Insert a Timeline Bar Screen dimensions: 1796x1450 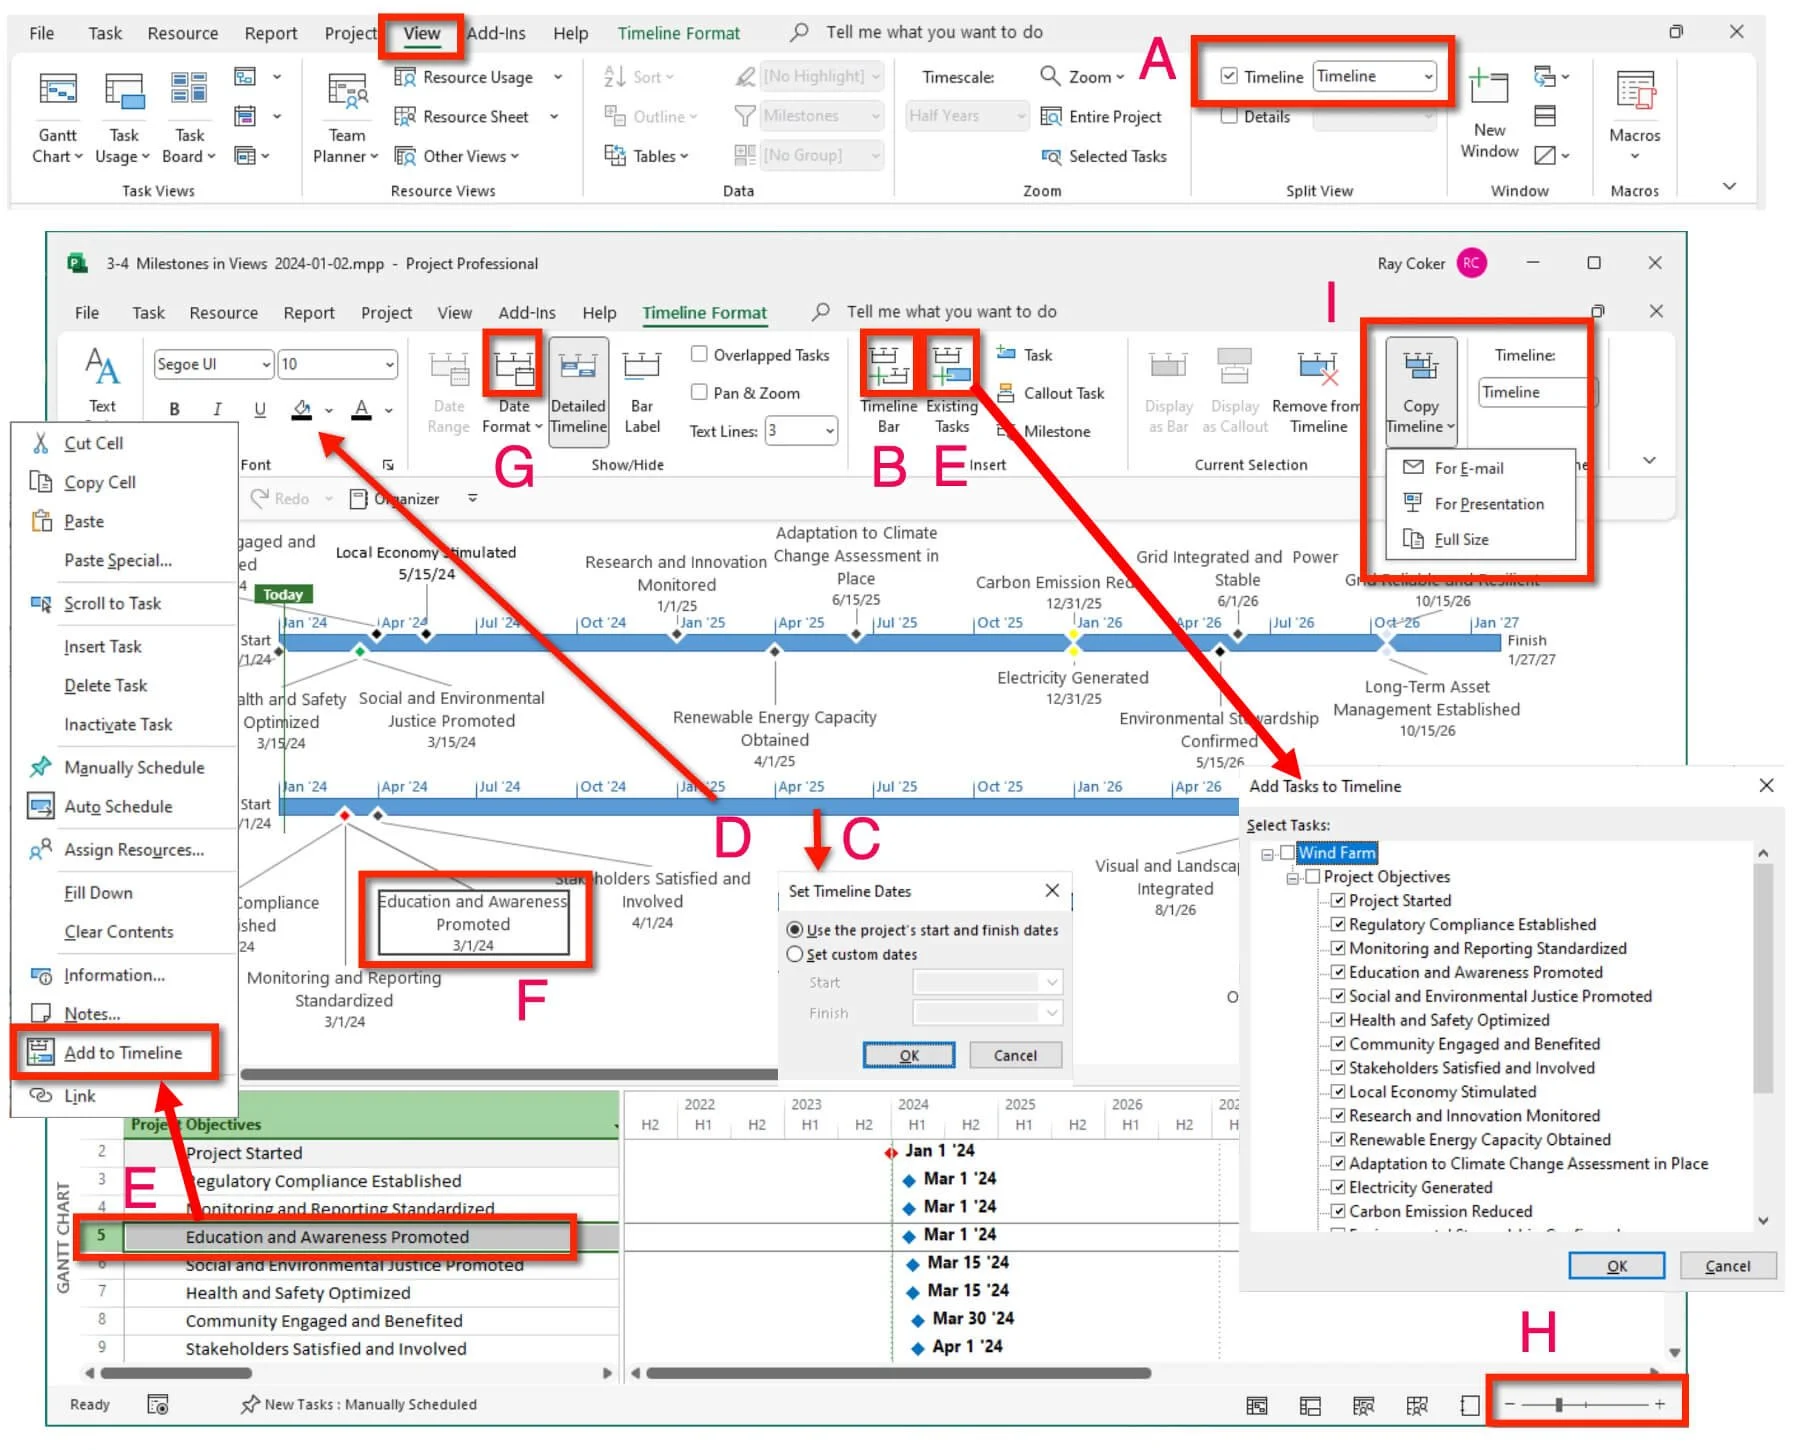[x=888, y=388]
